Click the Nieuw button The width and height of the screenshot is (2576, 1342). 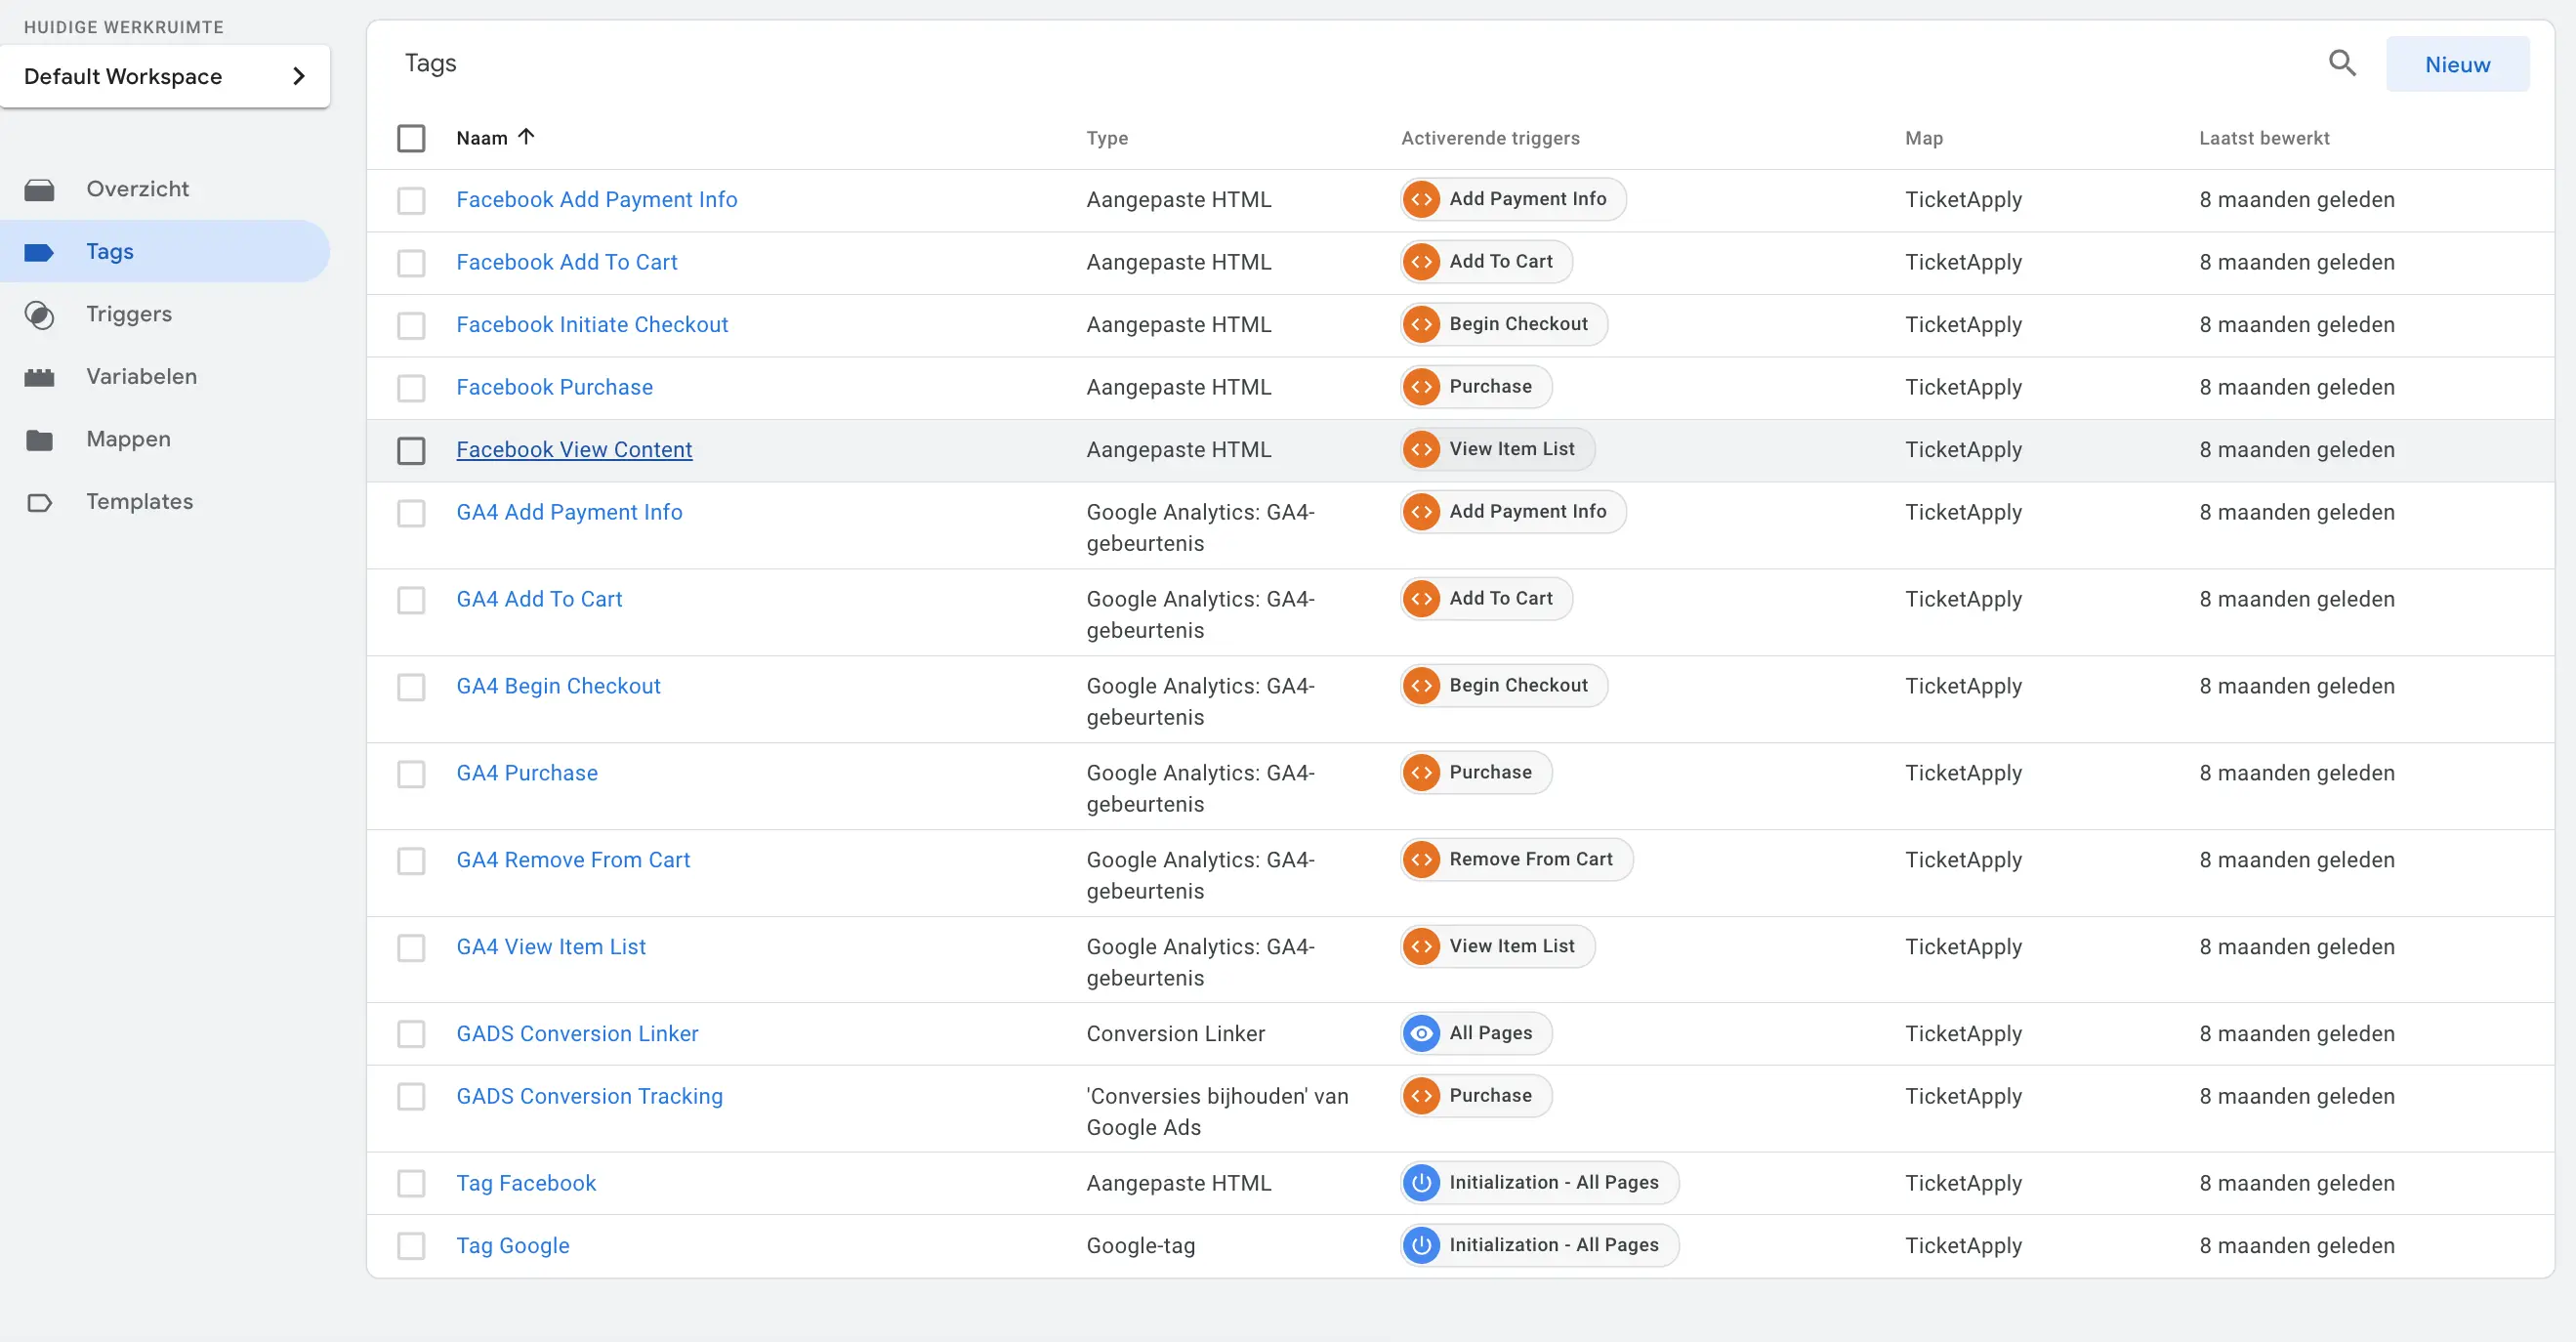click(2458, 63)
